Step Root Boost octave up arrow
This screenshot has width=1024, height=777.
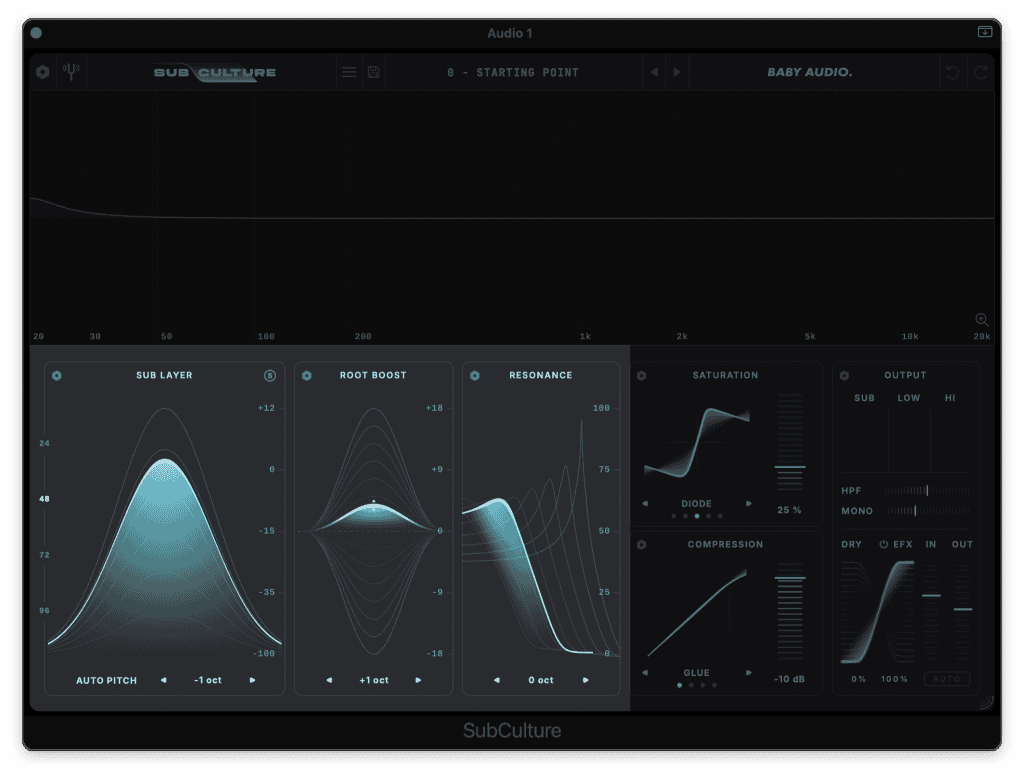[418, 680]
